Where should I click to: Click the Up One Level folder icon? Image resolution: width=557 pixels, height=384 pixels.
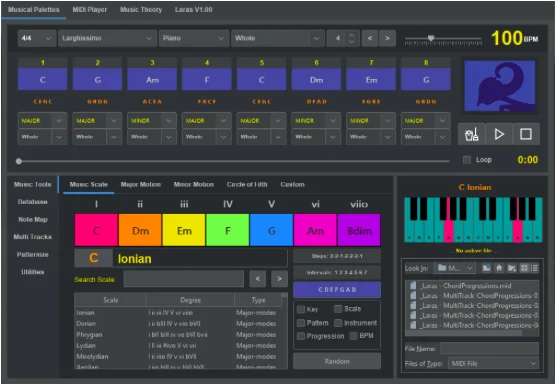(x=486, y=268)
